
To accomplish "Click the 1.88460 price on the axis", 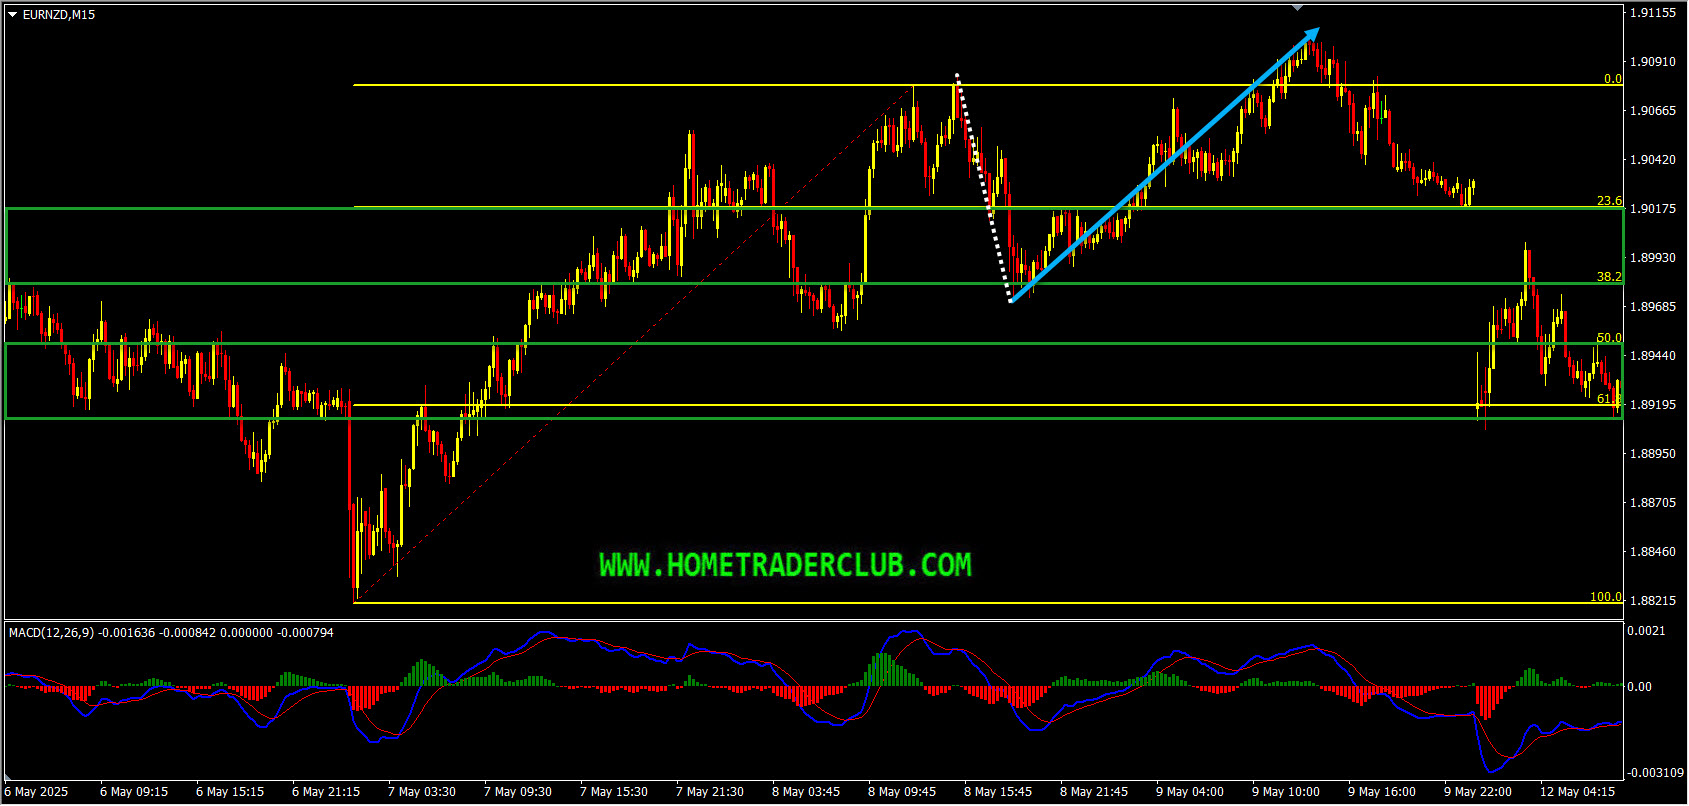I will 1653,552.
